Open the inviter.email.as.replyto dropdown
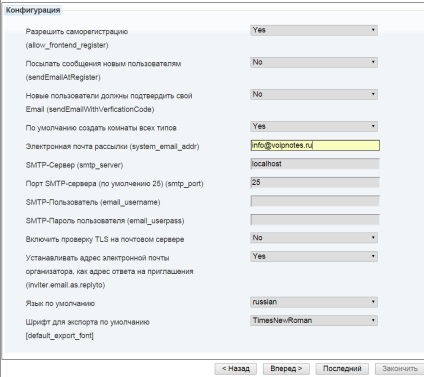This screenshot has width=424, height=377. (314, 256)
